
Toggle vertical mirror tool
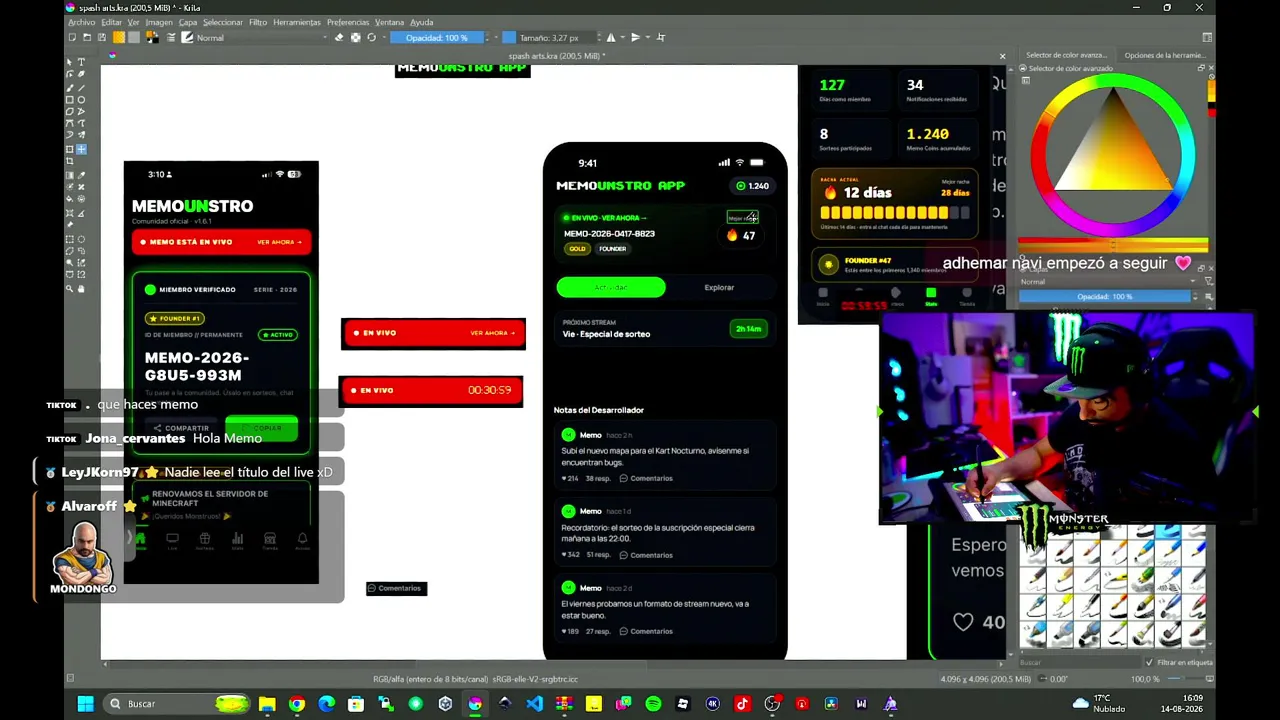coord(635,38)
